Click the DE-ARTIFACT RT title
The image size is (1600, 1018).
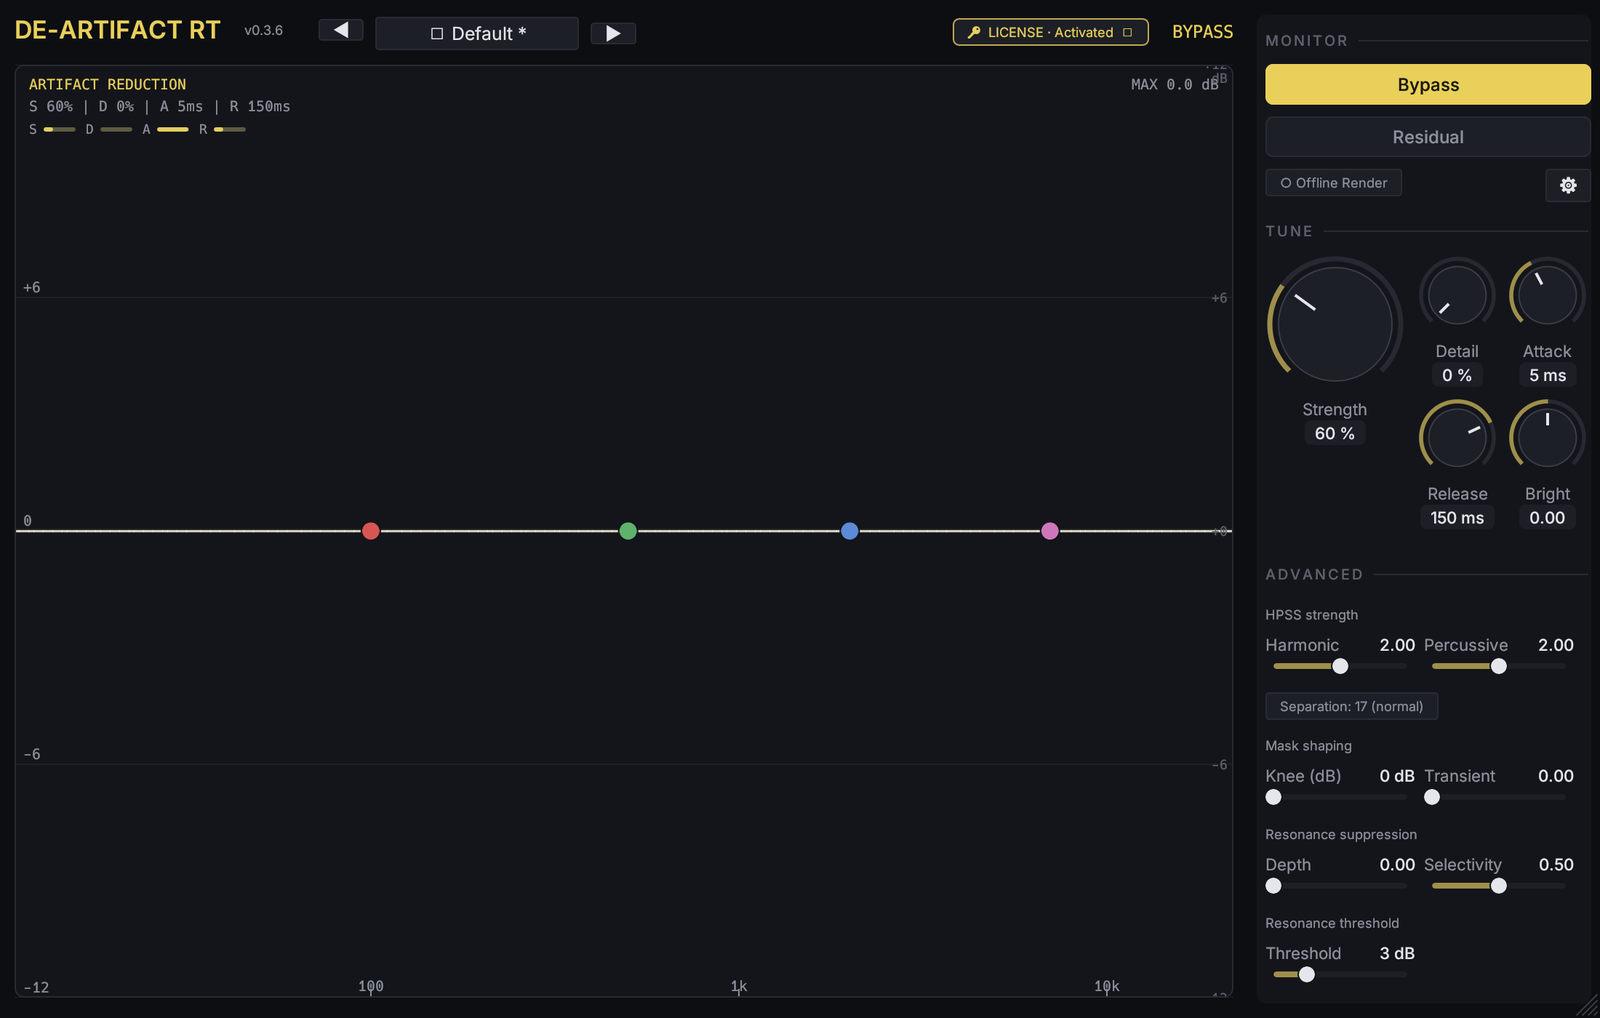click(x=118, y=30)
